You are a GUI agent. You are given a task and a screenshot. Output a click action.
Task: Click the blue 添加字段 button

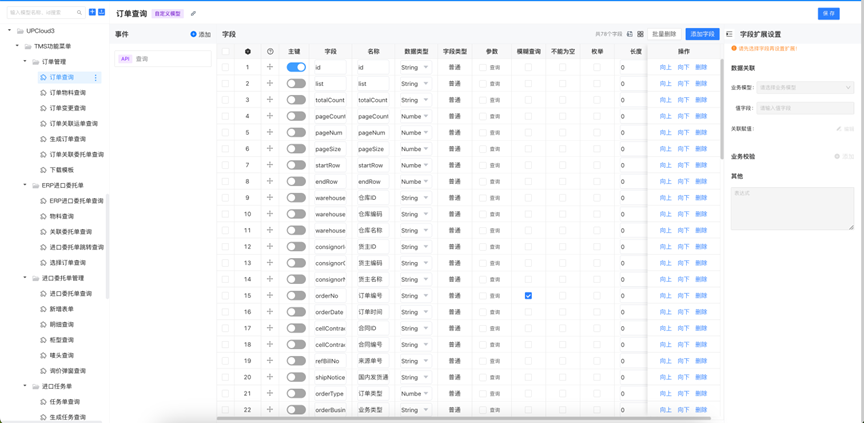pyautogui.click(x=702, y=34)
